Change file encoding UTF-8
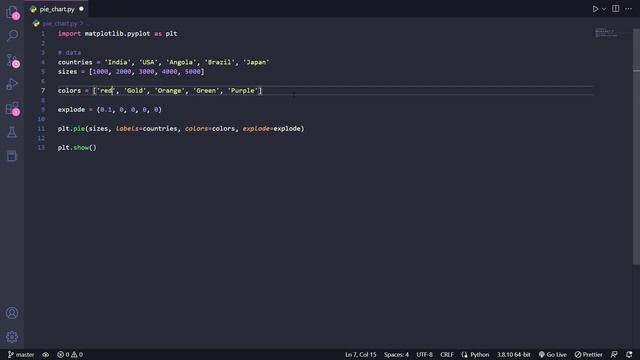 tap(424, 355)
